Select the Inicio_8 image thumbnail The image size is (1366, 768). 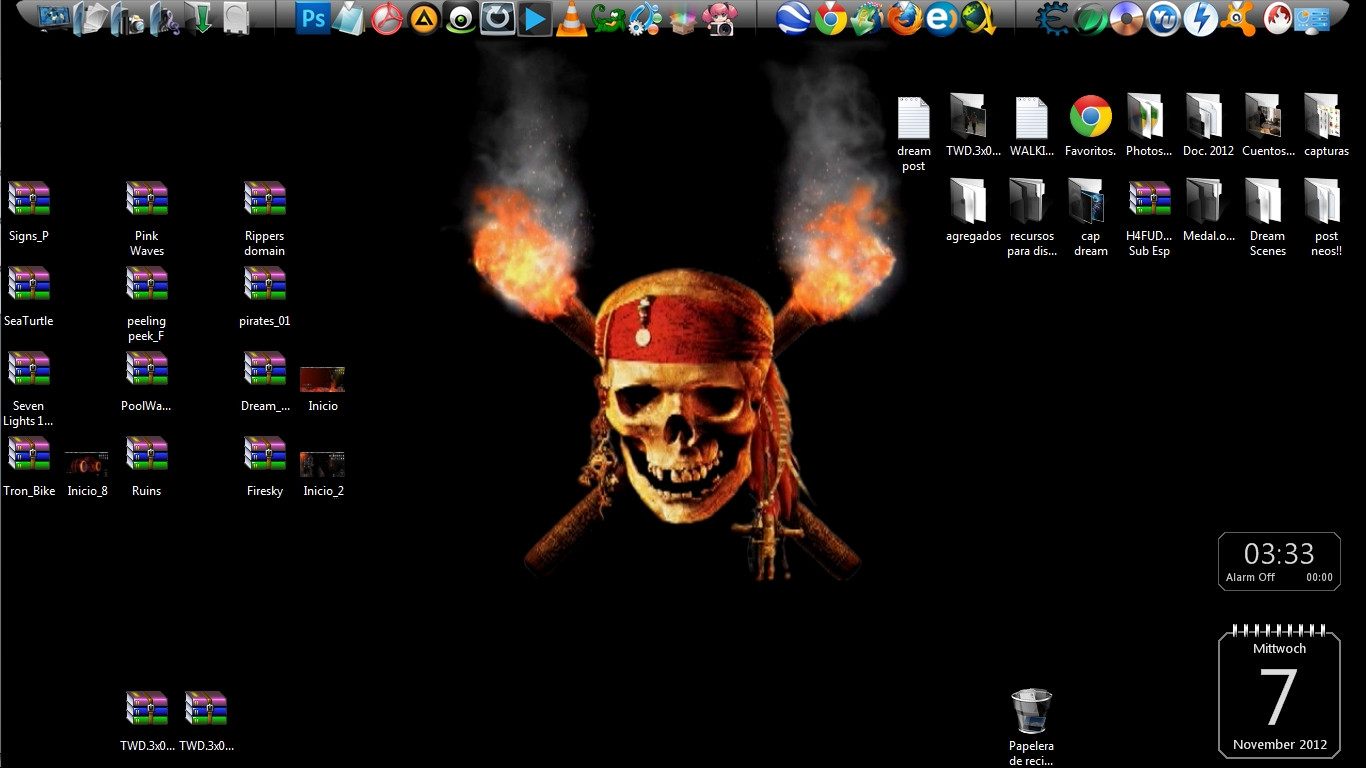pyautogui.click(x=87, y=474)
